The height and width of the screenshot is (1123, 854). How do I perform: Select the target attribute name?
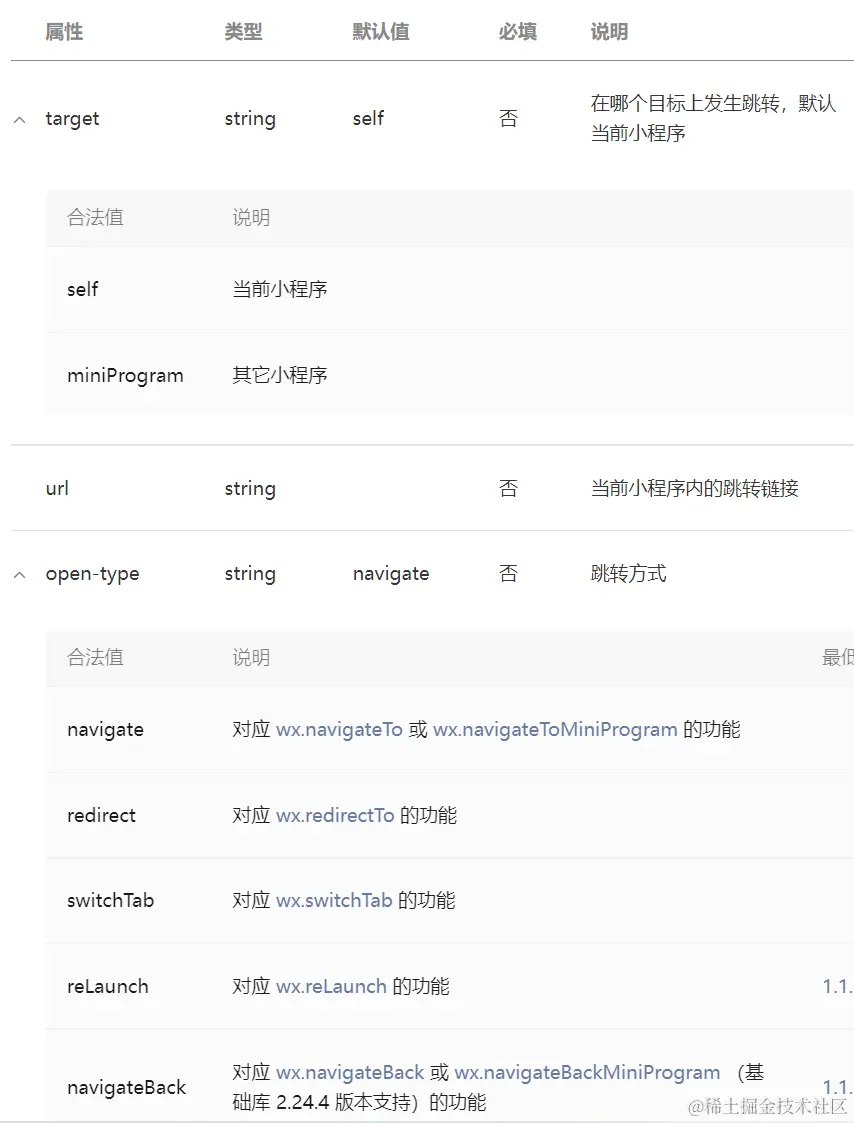[72, 118]
